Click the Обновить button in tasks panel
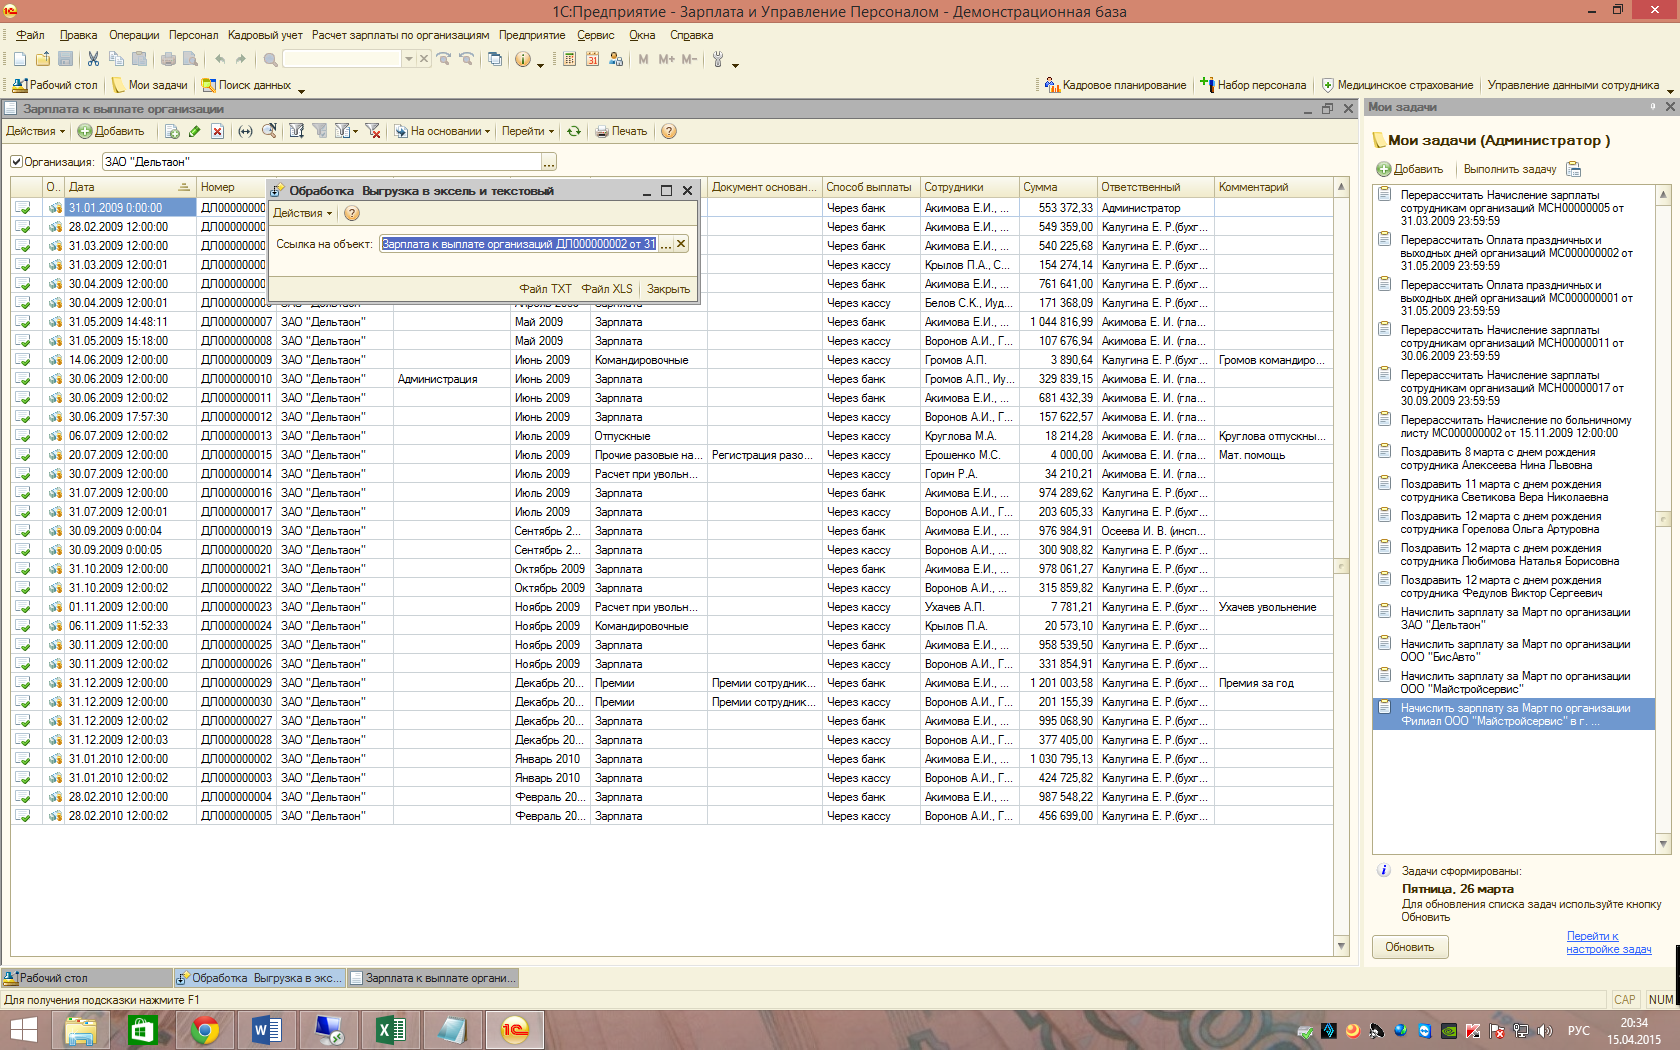The image size is (1680, 1050). [x=1410, y=947]
